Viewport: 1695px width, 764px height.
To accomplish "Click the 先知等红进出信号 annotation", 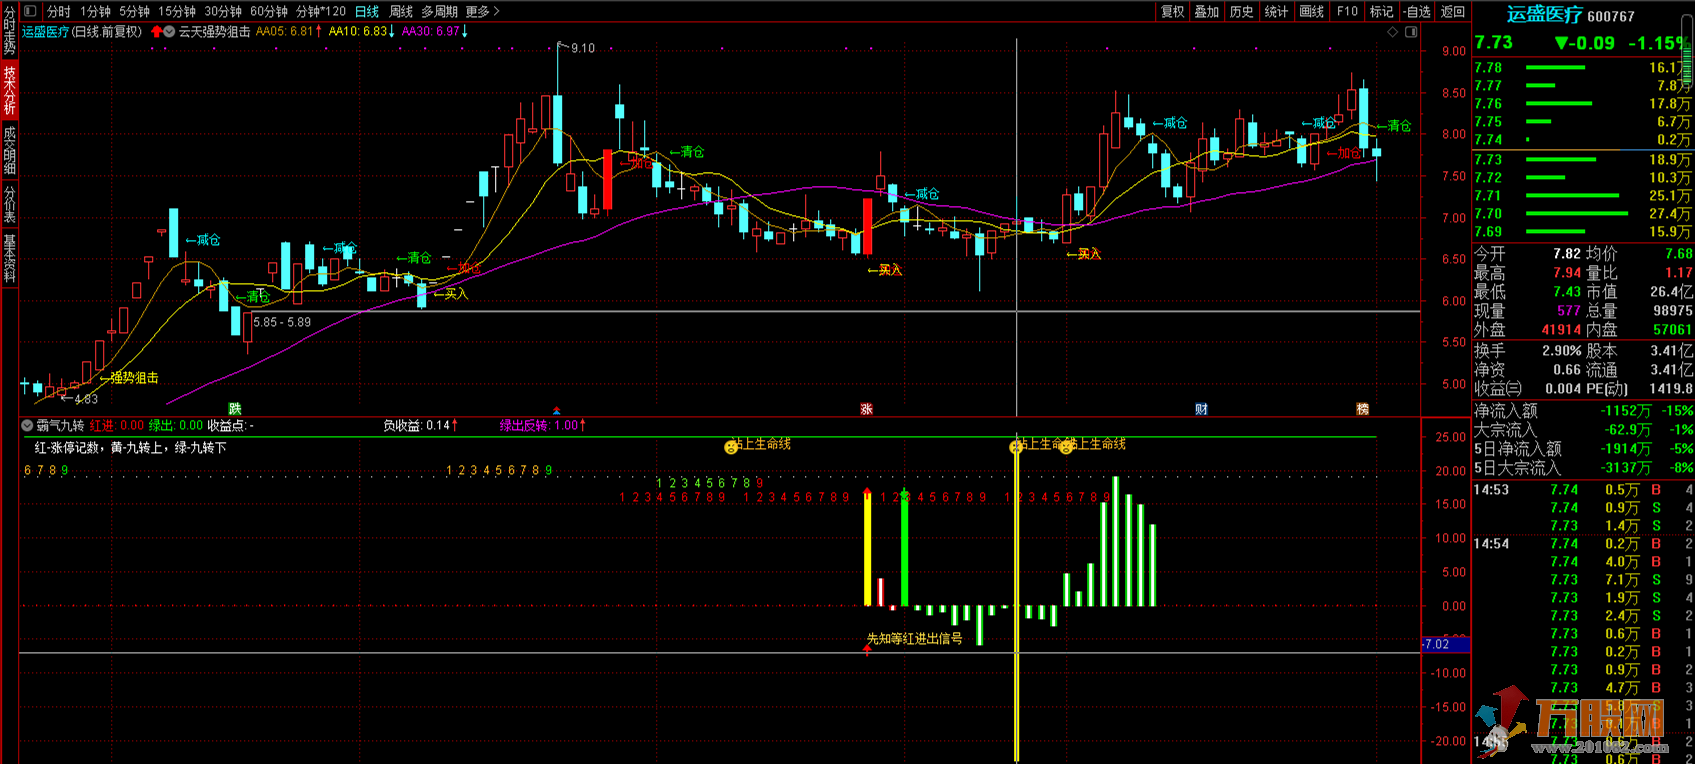I will [914, 638].
